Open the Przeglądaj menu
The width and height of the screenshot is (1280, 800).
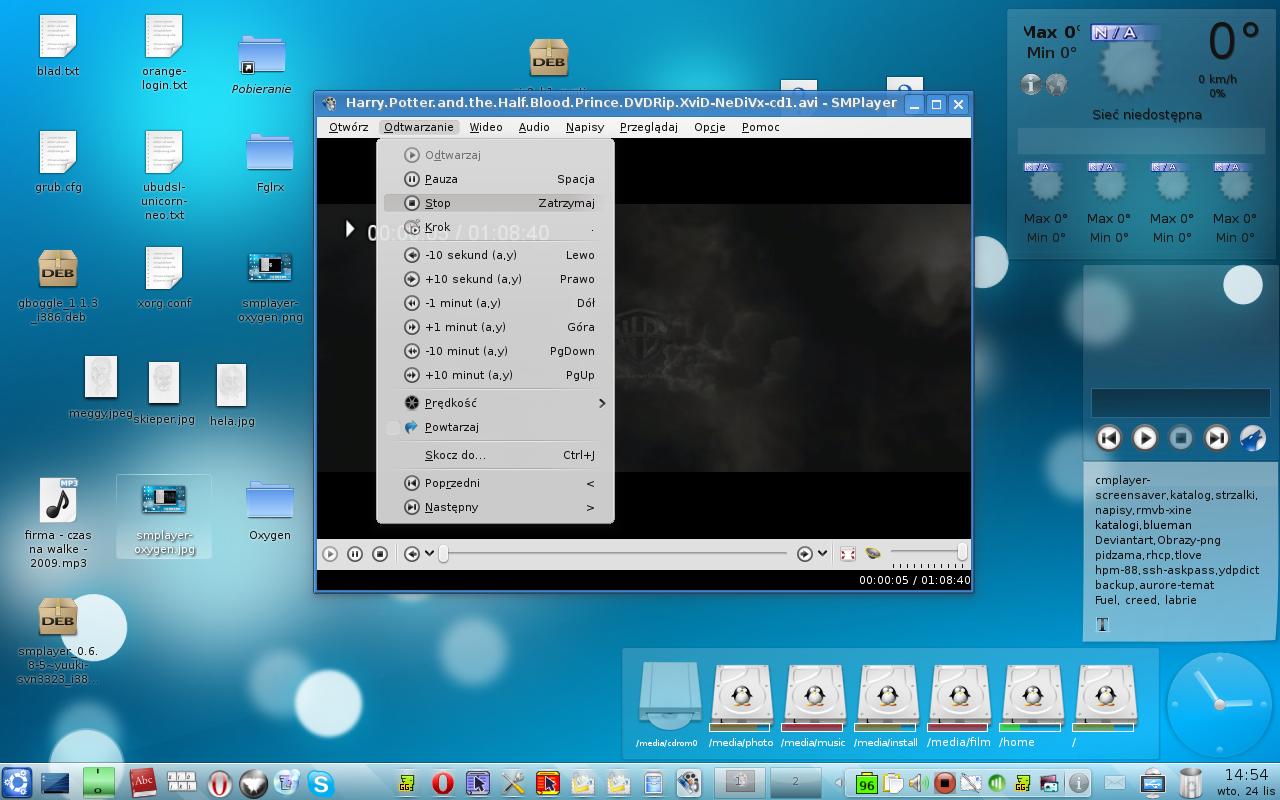[x=649, y=127]
